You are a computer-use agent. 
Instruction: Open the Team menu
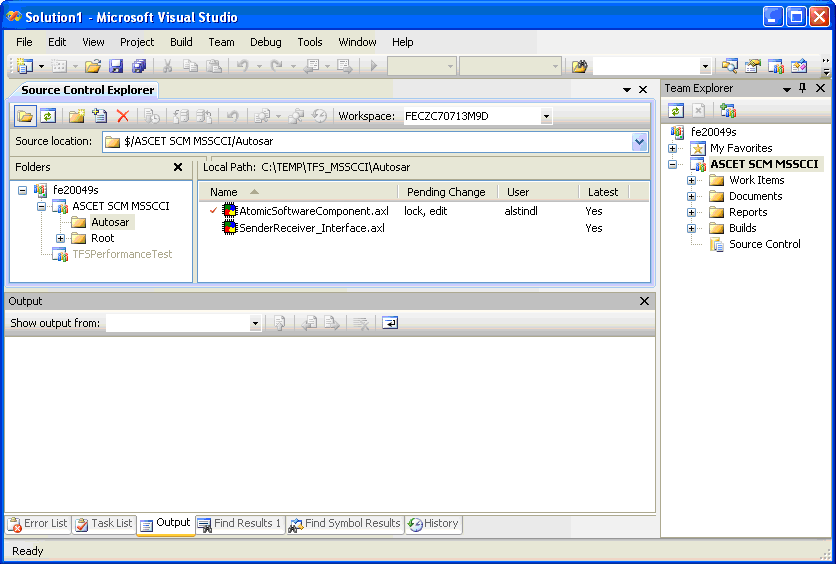[221, 42]
